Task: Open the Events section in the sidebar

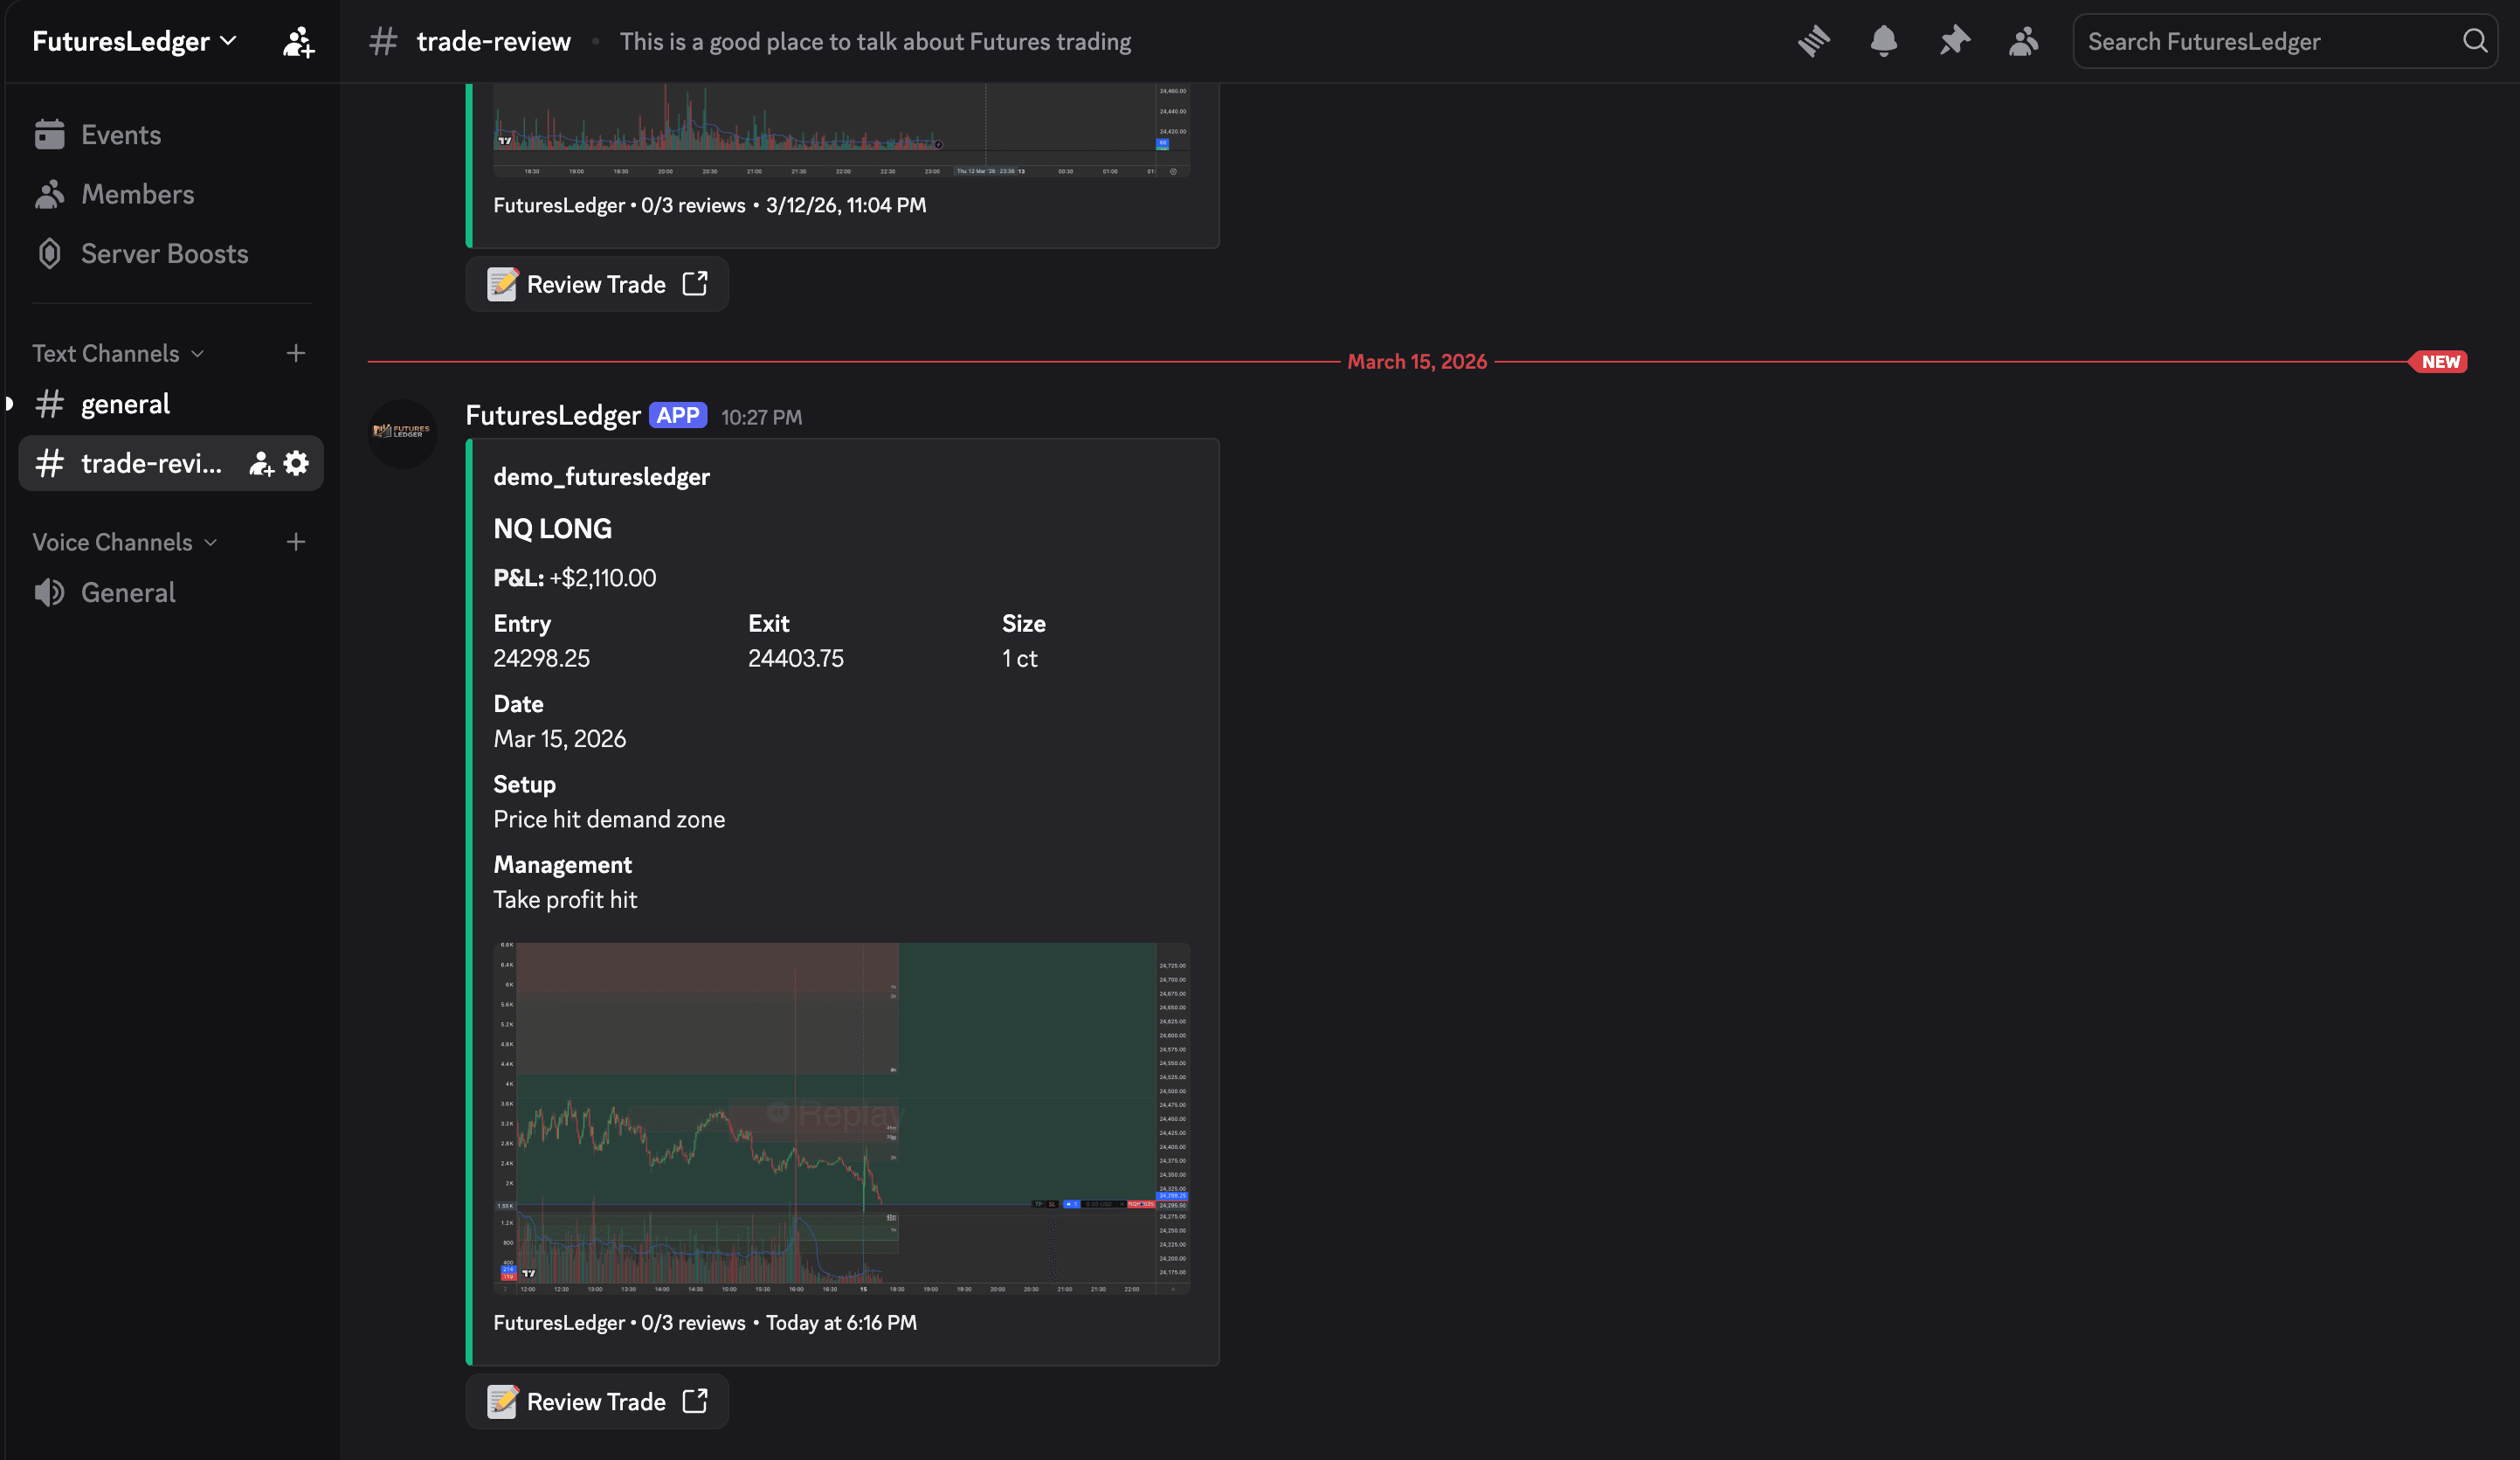Action: click(120, 134)
